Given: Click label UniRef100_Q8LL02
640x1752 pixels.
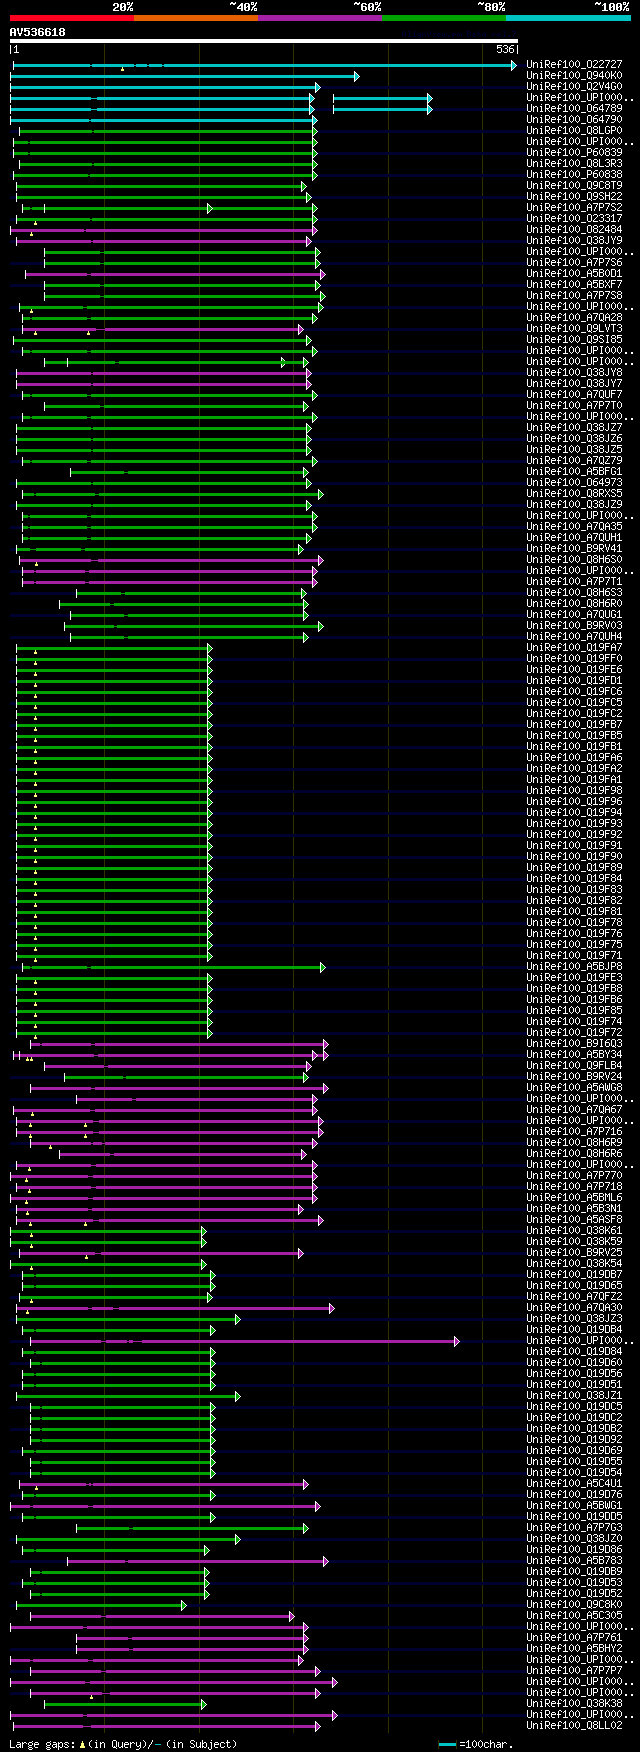Looking at the screenshot, I should coord(574,1726).
